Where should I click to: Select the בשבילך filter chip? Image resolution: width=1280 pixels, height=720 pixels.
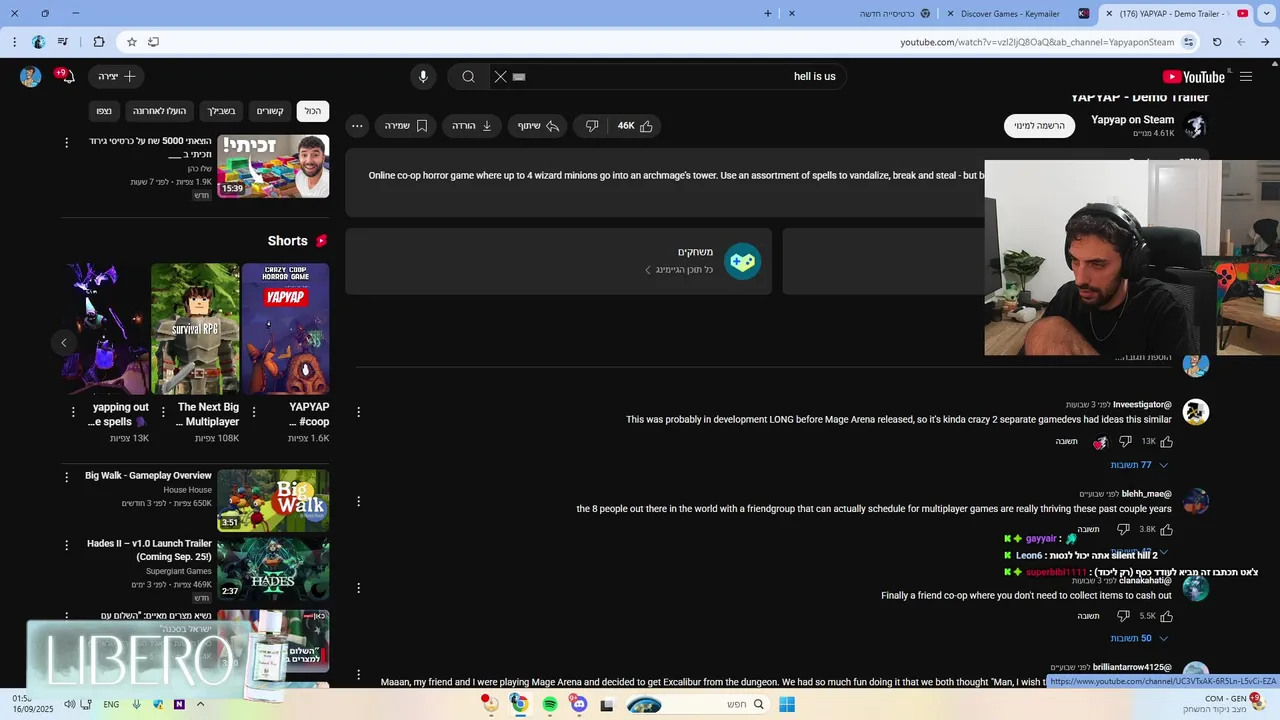(x=221, y=111)
